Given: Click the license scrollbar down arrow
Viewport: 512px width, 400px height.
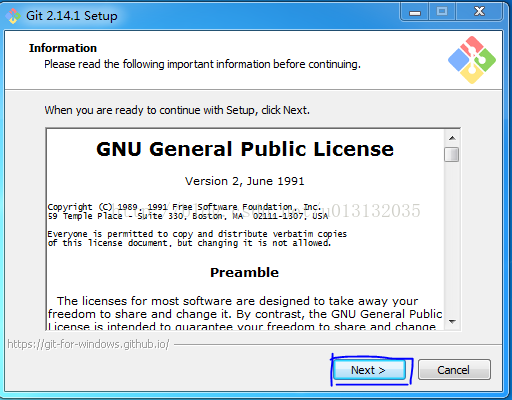Looking at the screenshot, I should 452,321.
